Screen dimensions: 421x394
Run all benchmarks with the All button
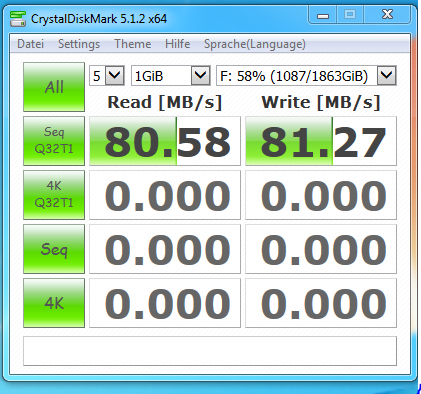pyautogui.click(x=54, y=87)
